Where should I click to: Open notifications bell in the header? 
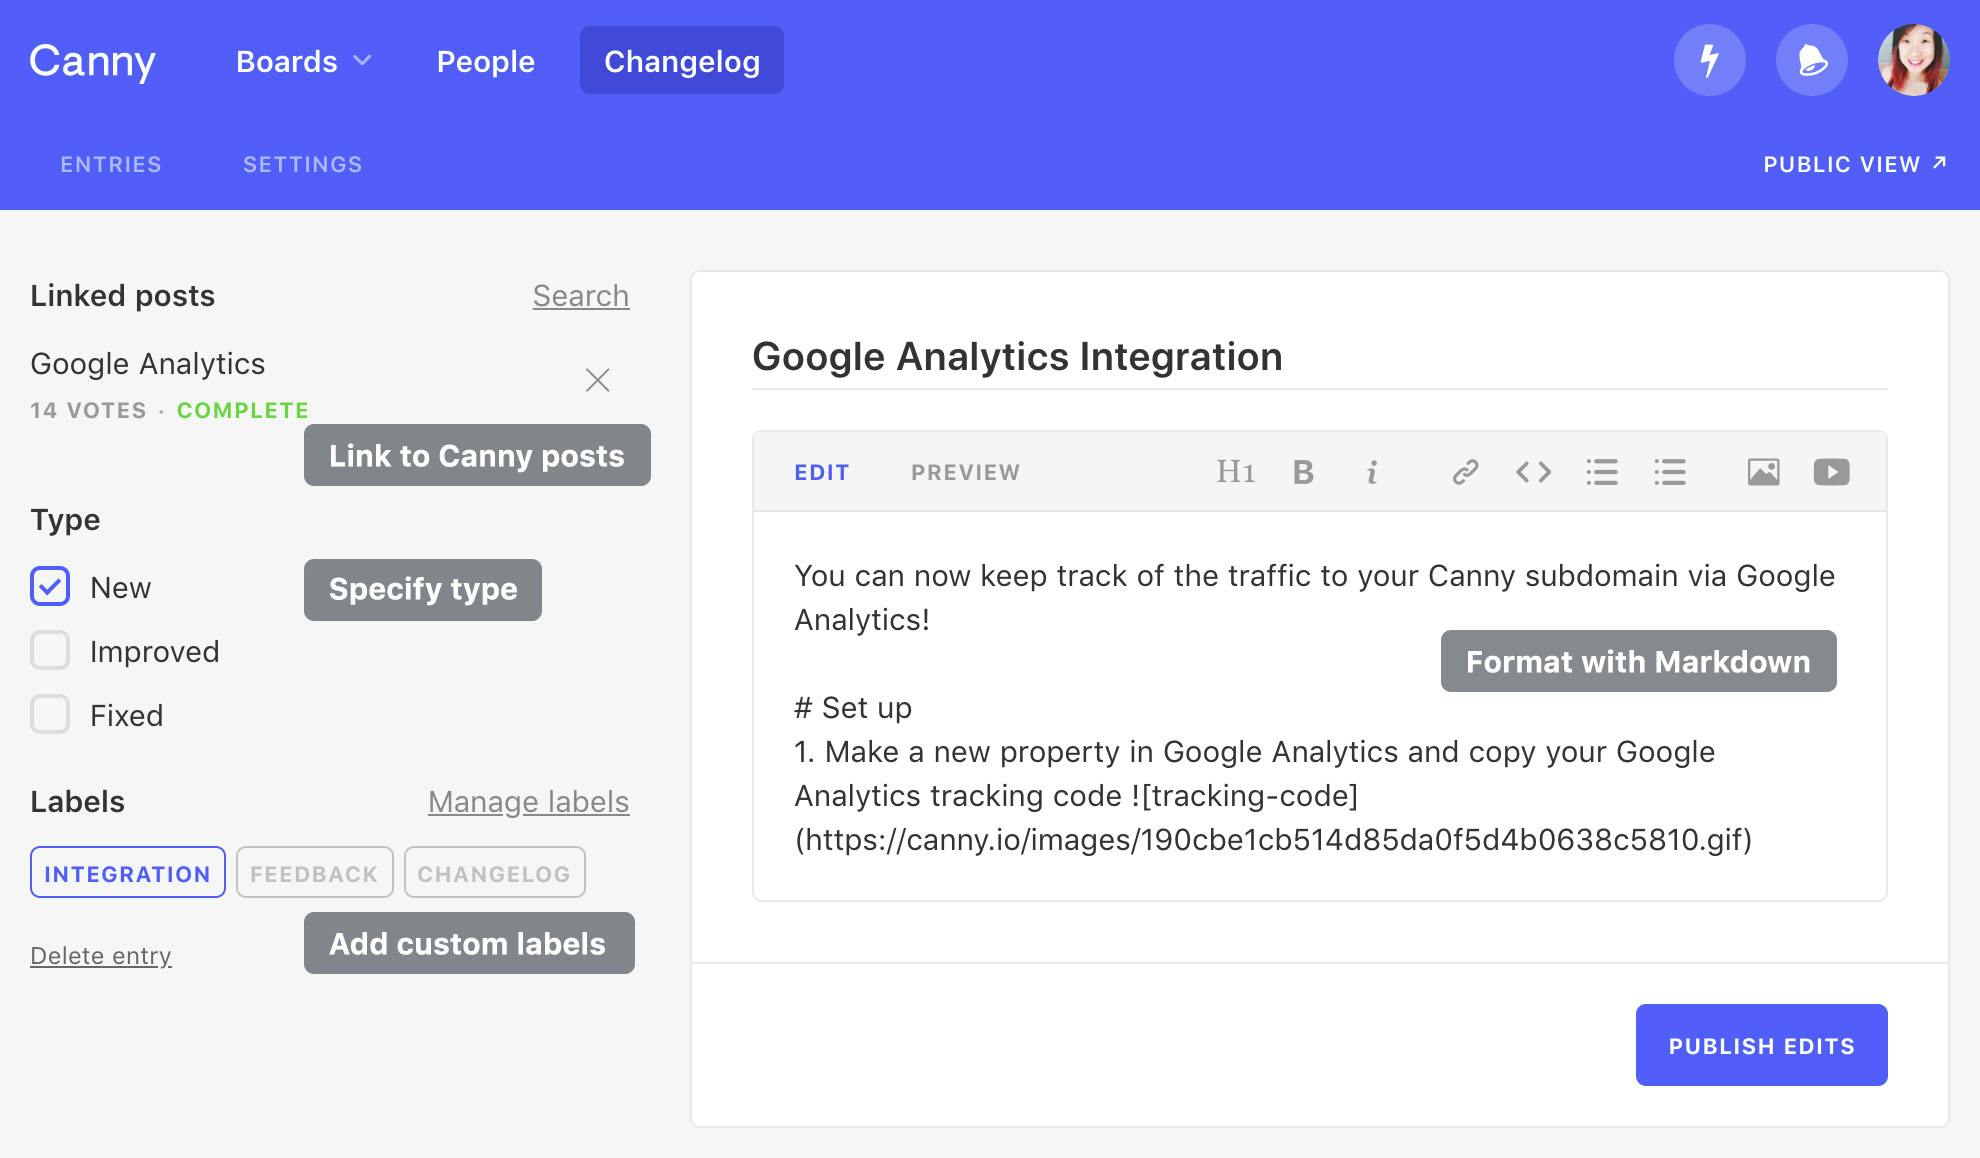pyautogui.click(x=1812, y=60)
